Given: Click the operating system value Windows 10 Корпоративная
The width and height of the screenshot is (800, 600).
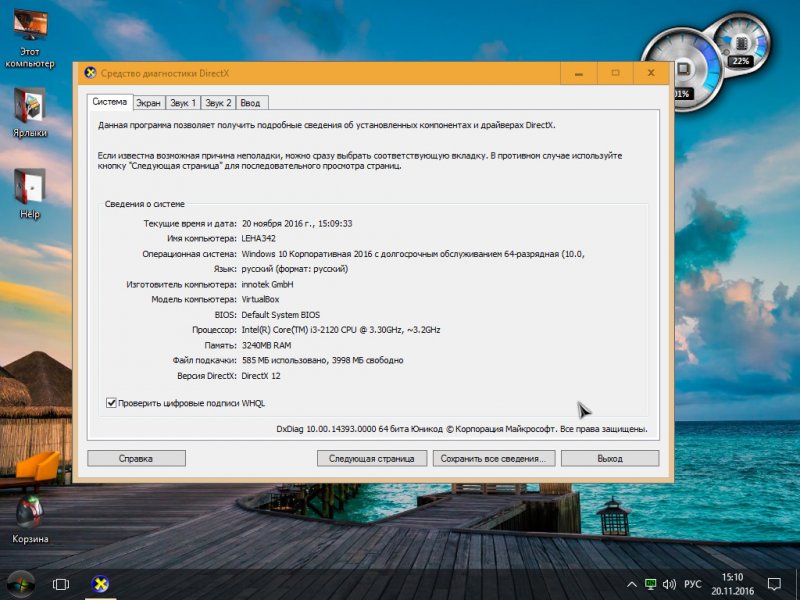Looking at the screenshot, I should tap(413, 254).
